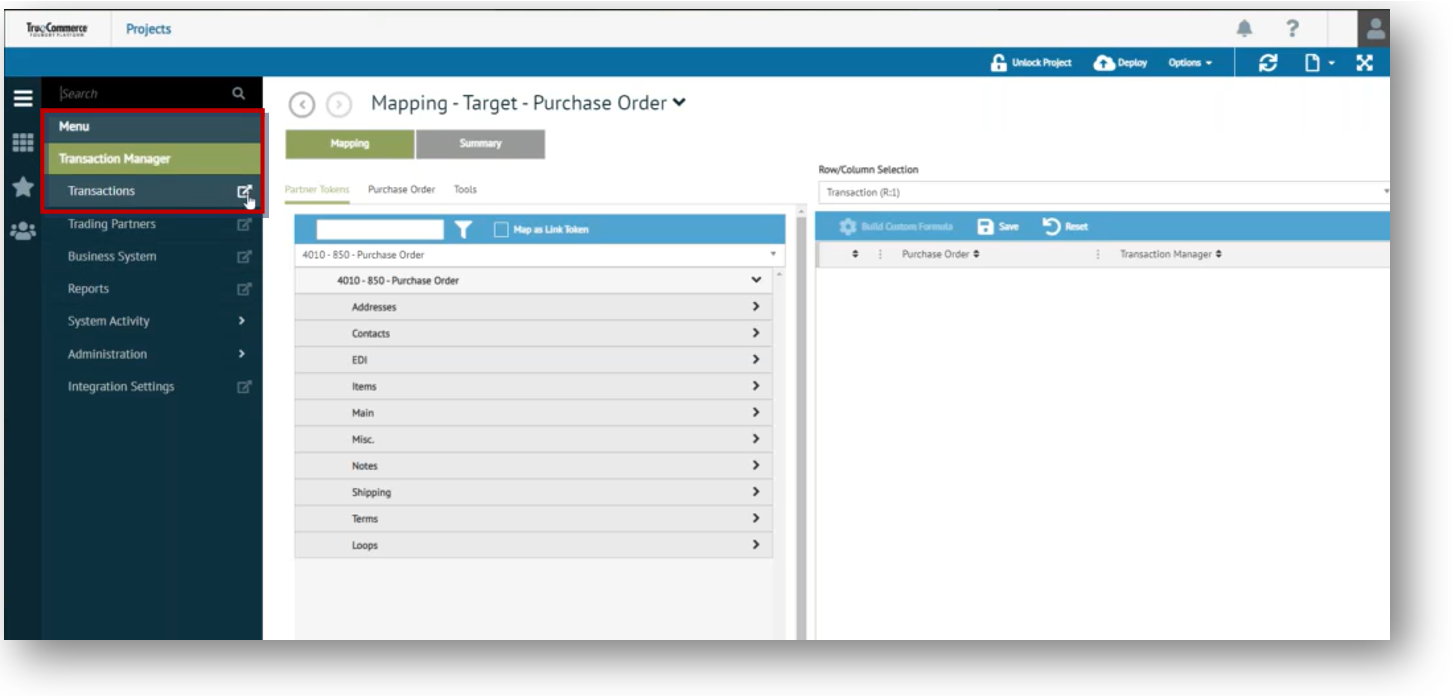Open the help question mark icon

point(1292,29)
